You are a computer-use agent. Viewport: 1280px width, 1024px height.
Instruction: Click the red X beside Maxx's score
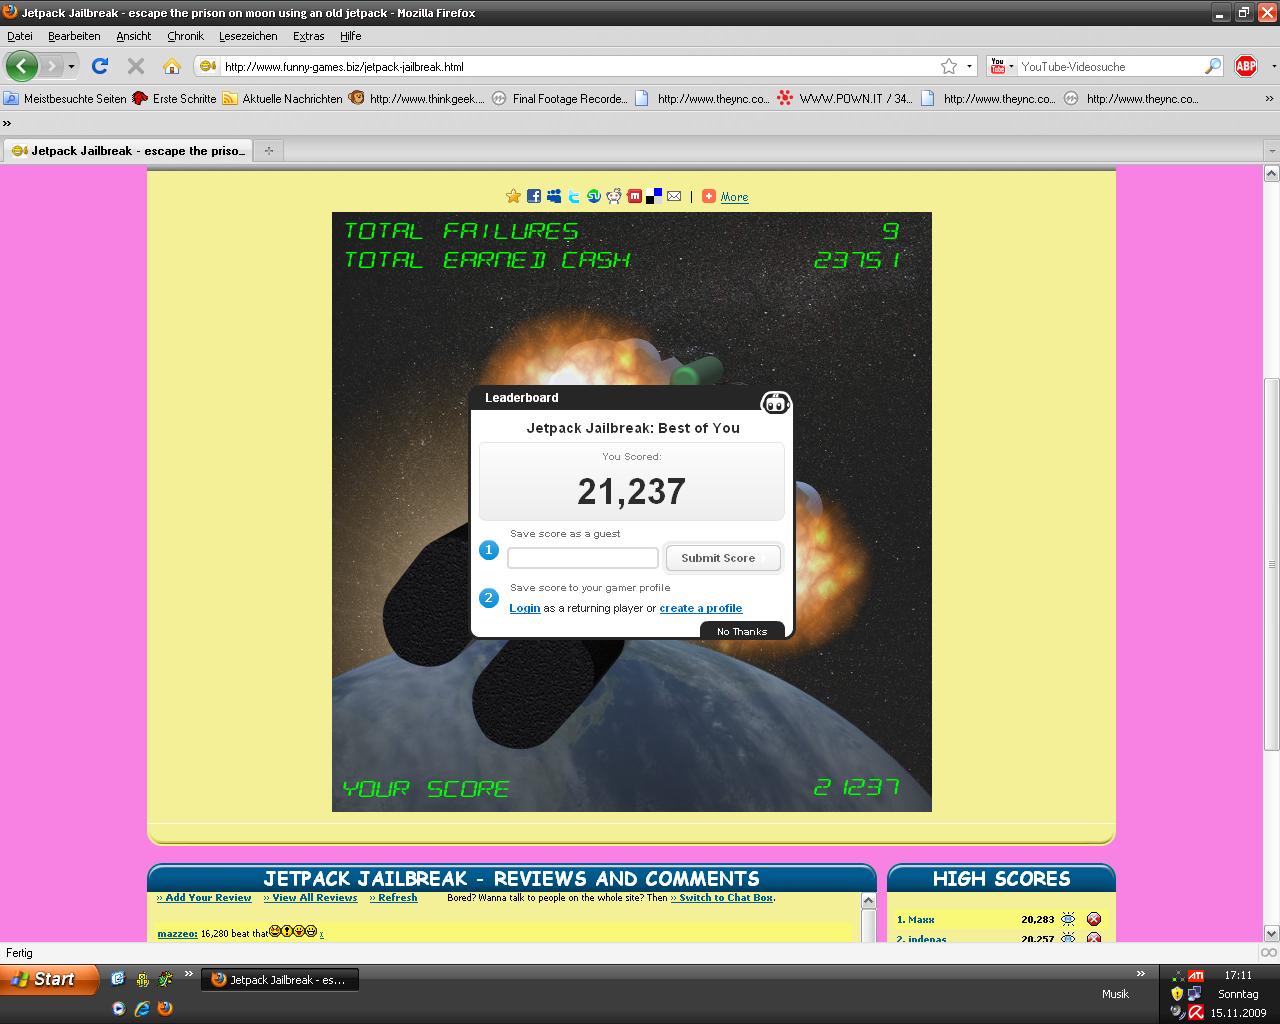click(1094, 919)
